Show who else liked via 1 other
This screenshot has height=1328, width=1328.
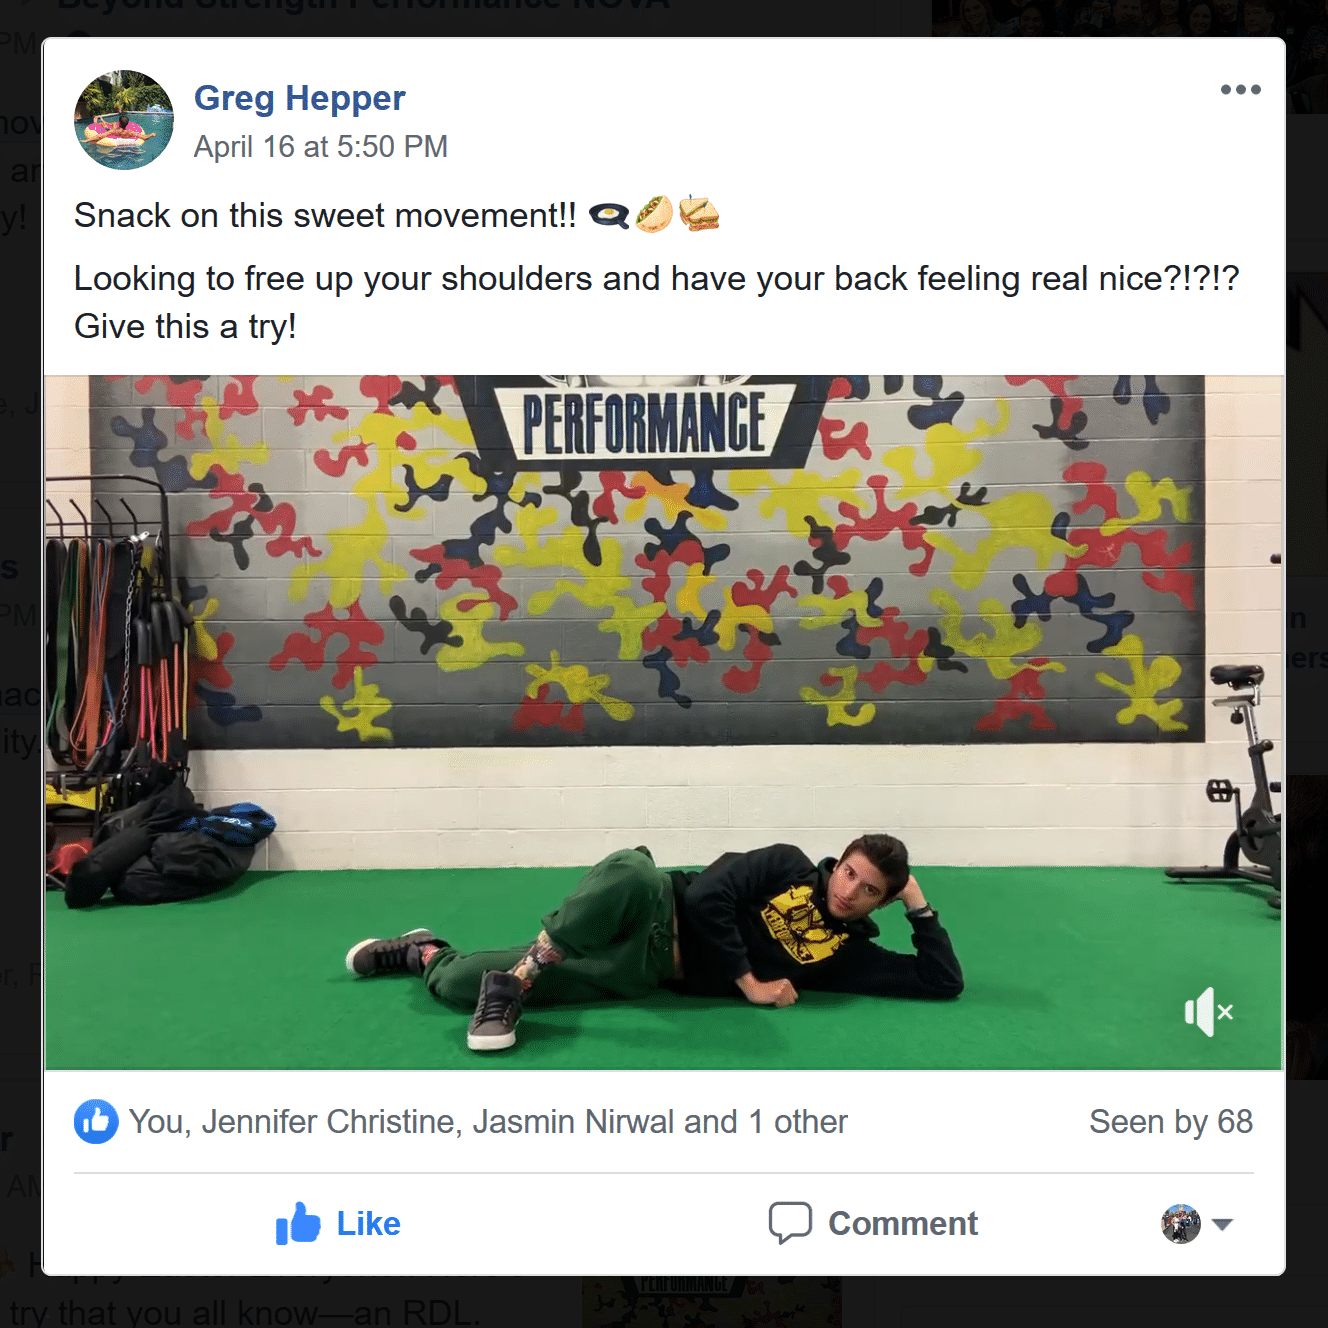coord(798,1122)
